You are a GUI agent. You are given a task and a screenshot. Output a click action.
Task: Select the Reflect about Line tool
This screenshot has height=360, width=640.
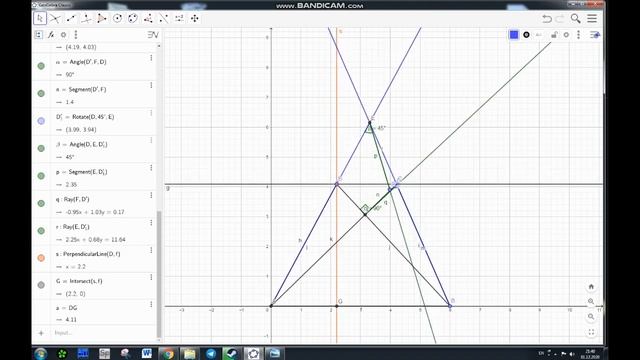point(164,18)
